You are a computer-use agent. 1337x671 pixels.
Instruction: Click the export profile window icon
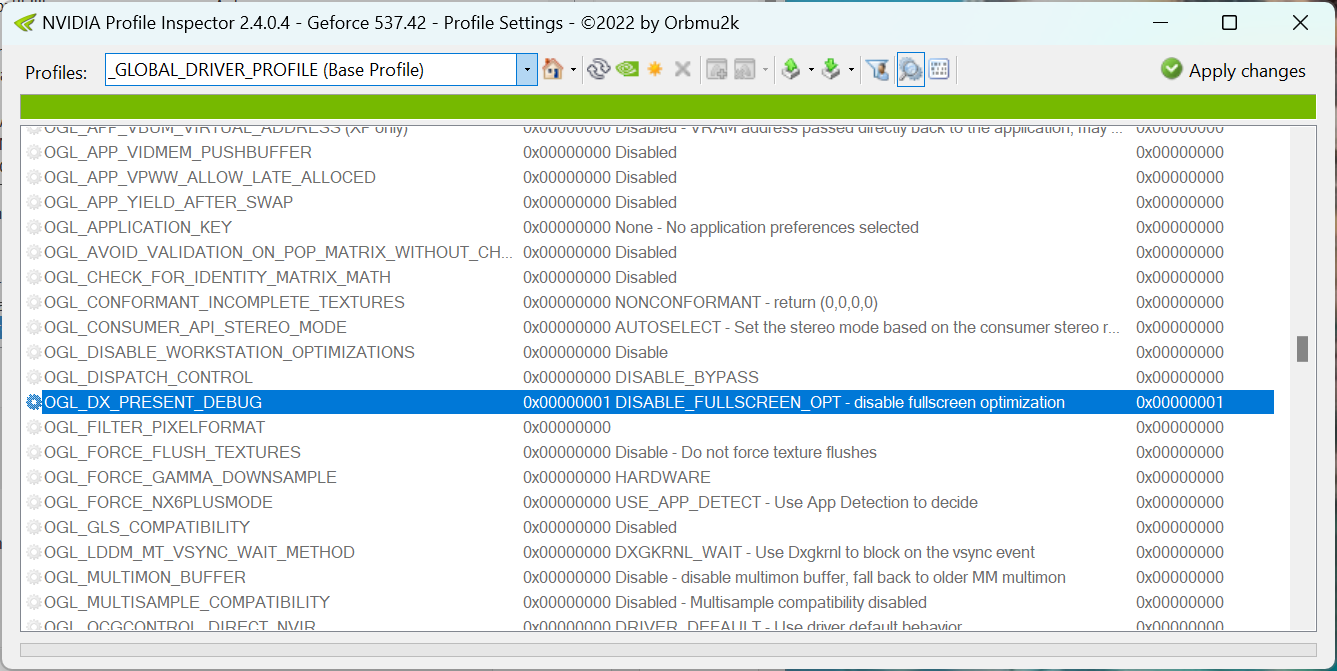(743, 69)
